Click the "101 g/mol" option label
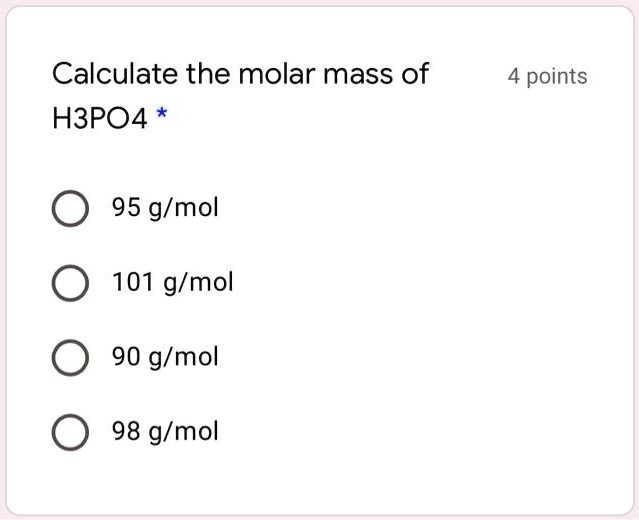639x520 pixels. click(172, 283)
